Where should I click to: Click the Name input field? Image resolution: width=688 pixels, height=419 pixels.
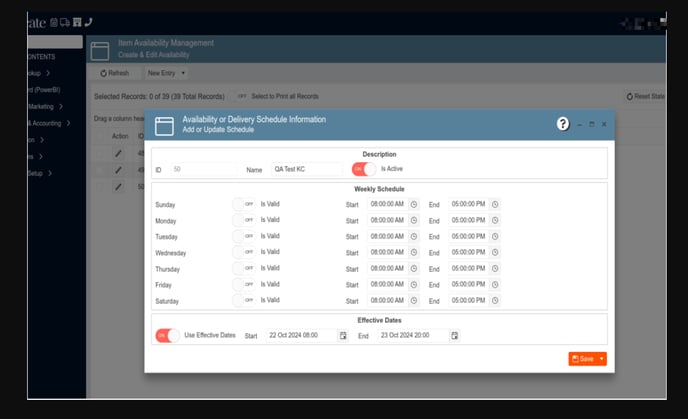point(306,170)
